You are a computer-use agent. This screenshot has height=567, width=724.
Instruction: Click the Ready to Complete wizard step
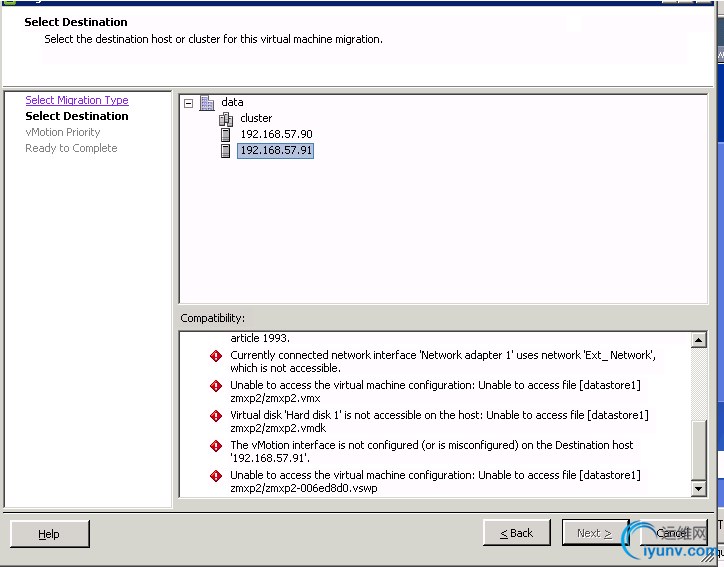(x=71, y=148)
